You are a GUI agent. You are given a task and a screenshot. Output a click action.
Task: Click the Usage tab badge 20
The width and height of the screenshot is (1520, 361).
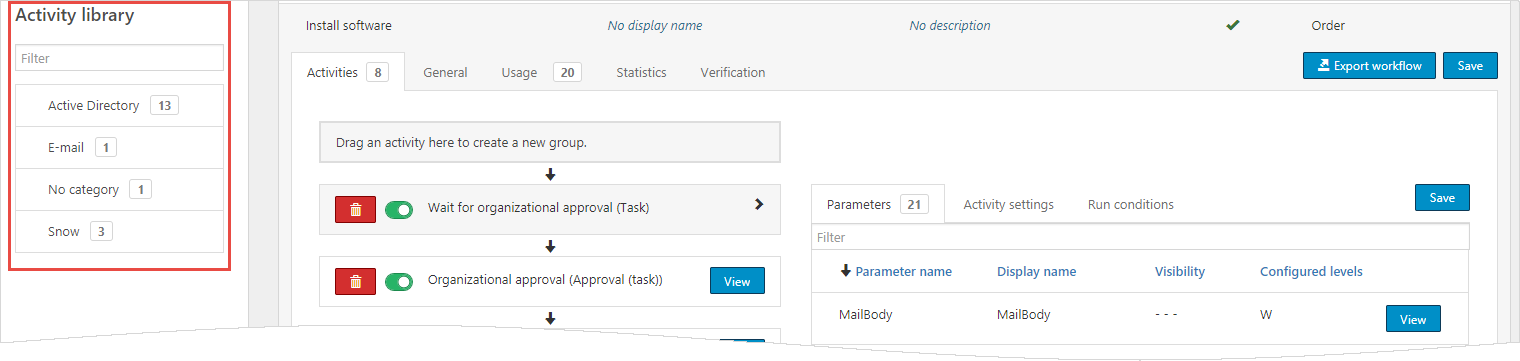pyautogui.click(x=567, y=72)
